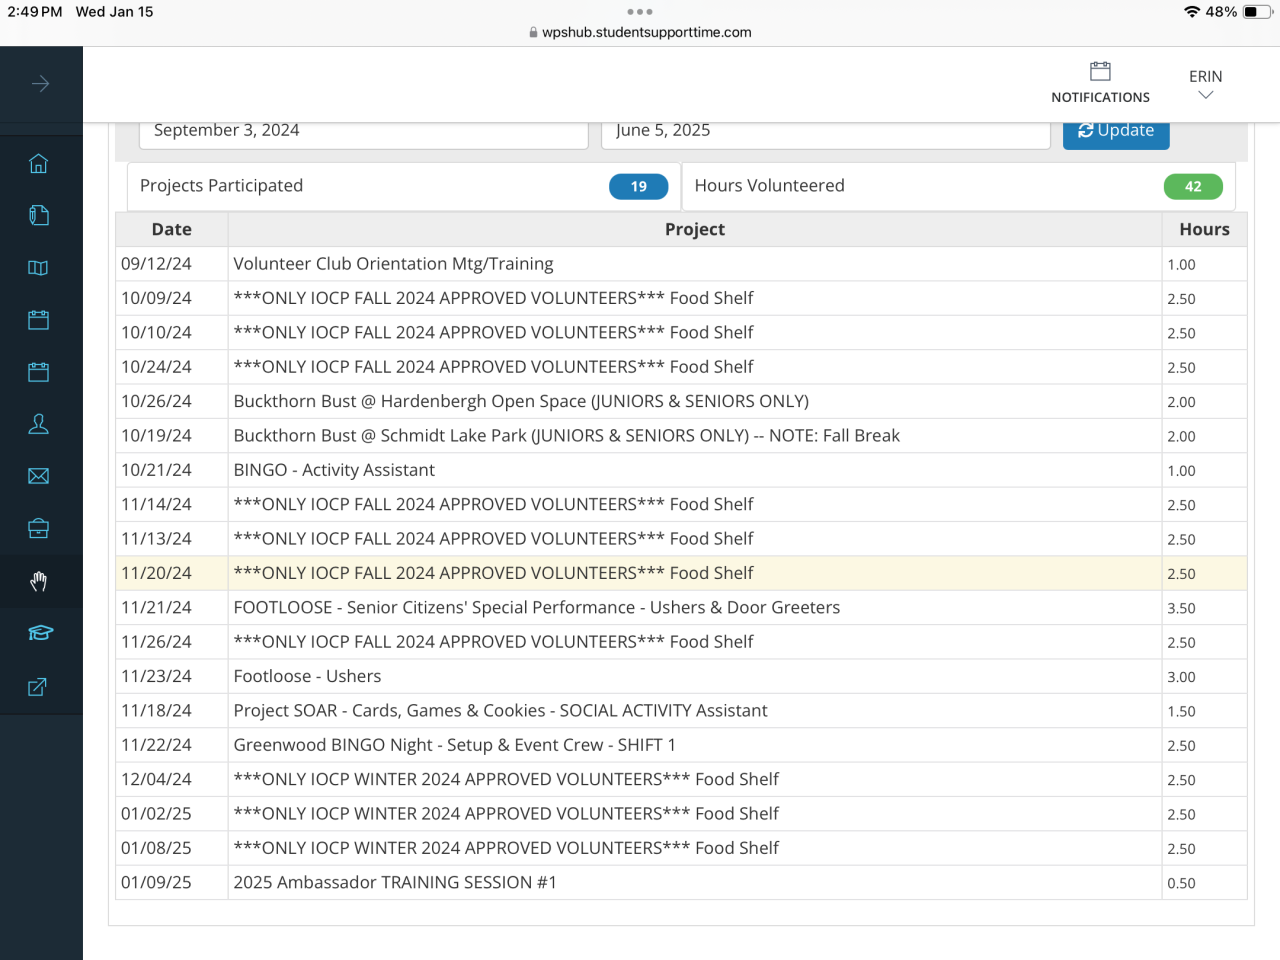Select the Date column header
The image size is (1280, 960).
click(171, 229)
